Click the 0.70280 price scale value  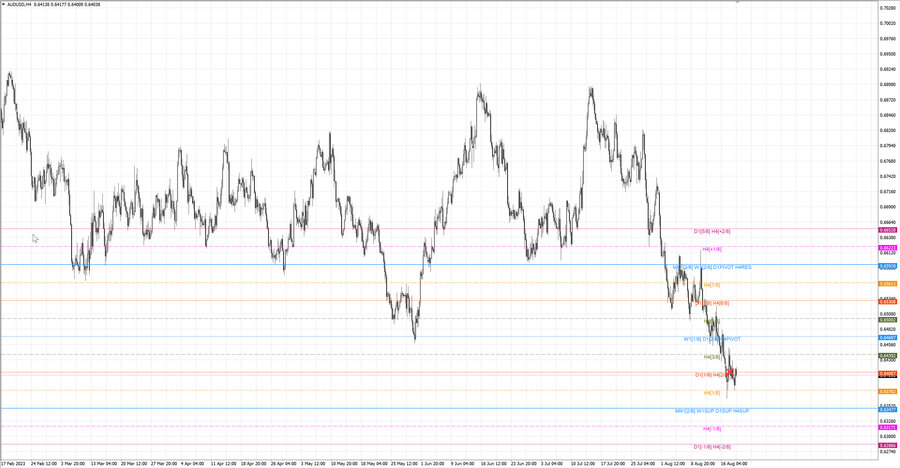[888, 8]
